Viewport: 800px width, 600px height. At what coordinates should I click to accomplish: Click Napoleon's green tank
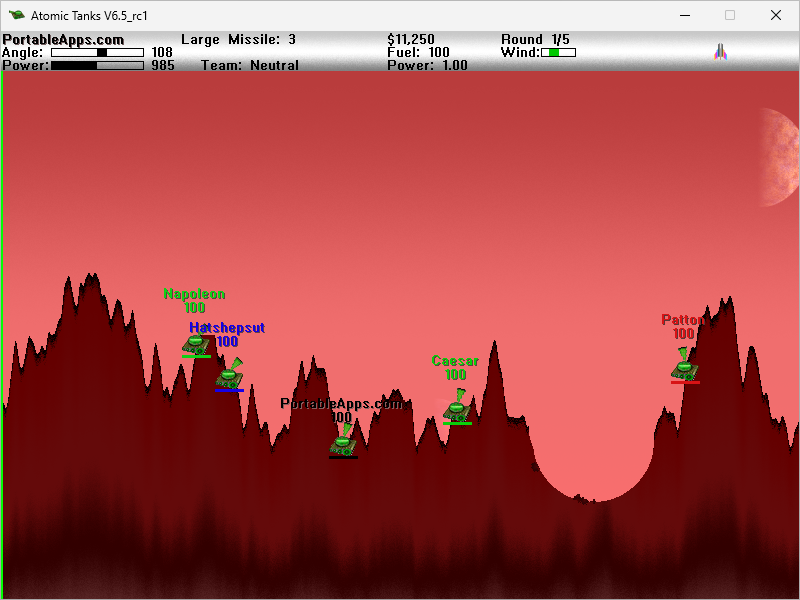(196, 343)
